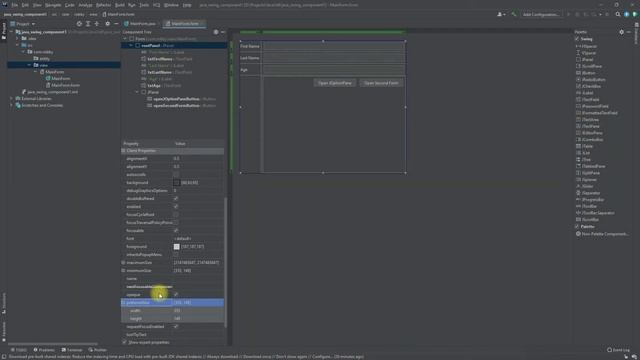The image size is (640, 360).
Task: Click the First Name text field
Action: [x=334, y=46]
